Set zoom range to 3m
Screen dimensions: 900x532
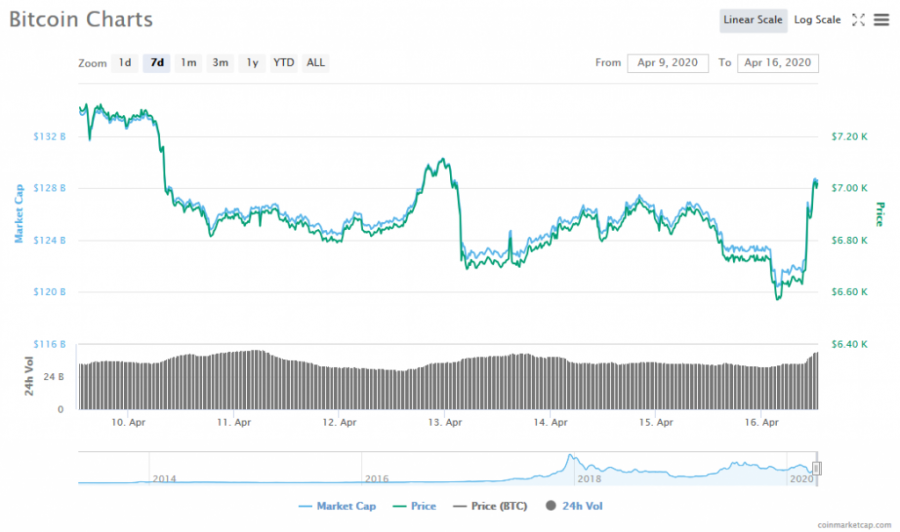point(220,63)
